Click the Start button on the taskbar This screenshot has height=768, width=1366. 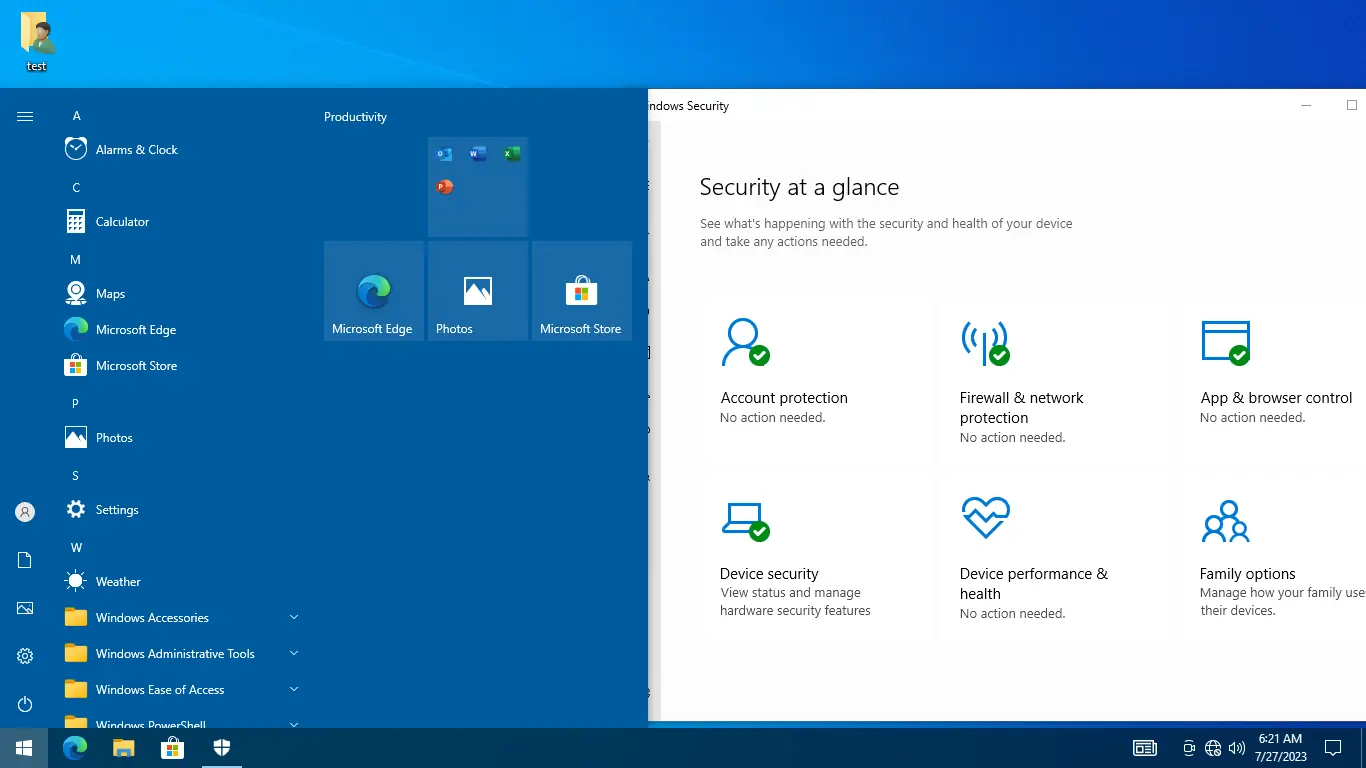(x=24, y=747)
